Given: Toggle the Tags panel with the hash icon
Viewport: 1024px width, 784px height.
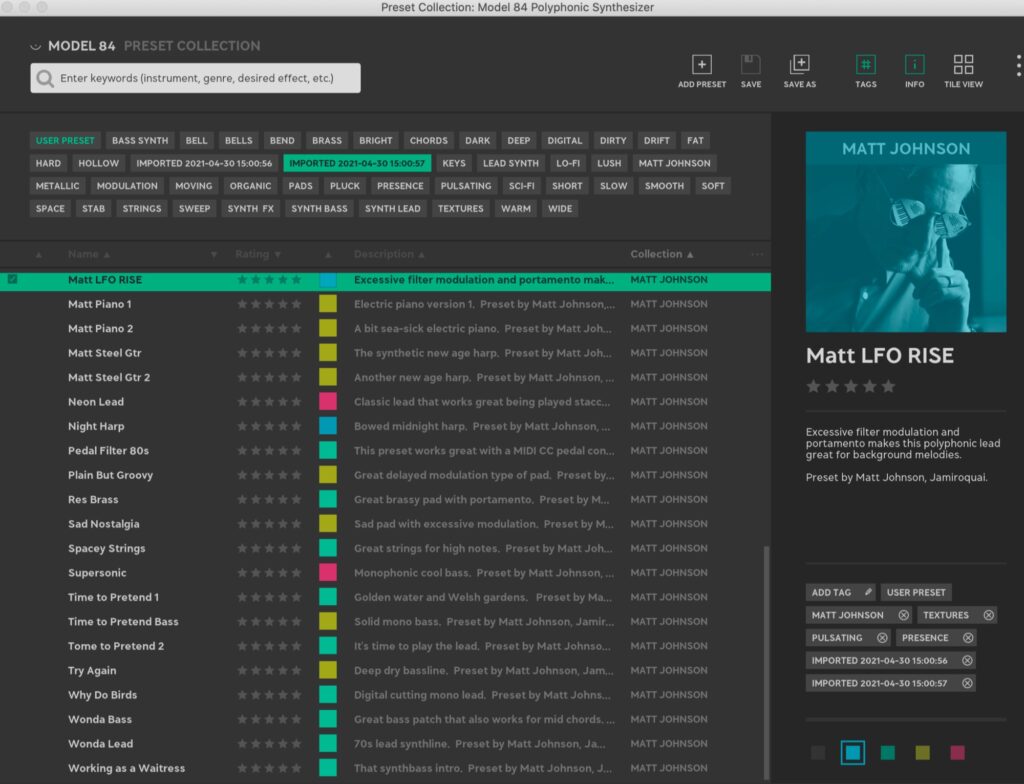Looking at the screenshot, I should click(865, 65).
